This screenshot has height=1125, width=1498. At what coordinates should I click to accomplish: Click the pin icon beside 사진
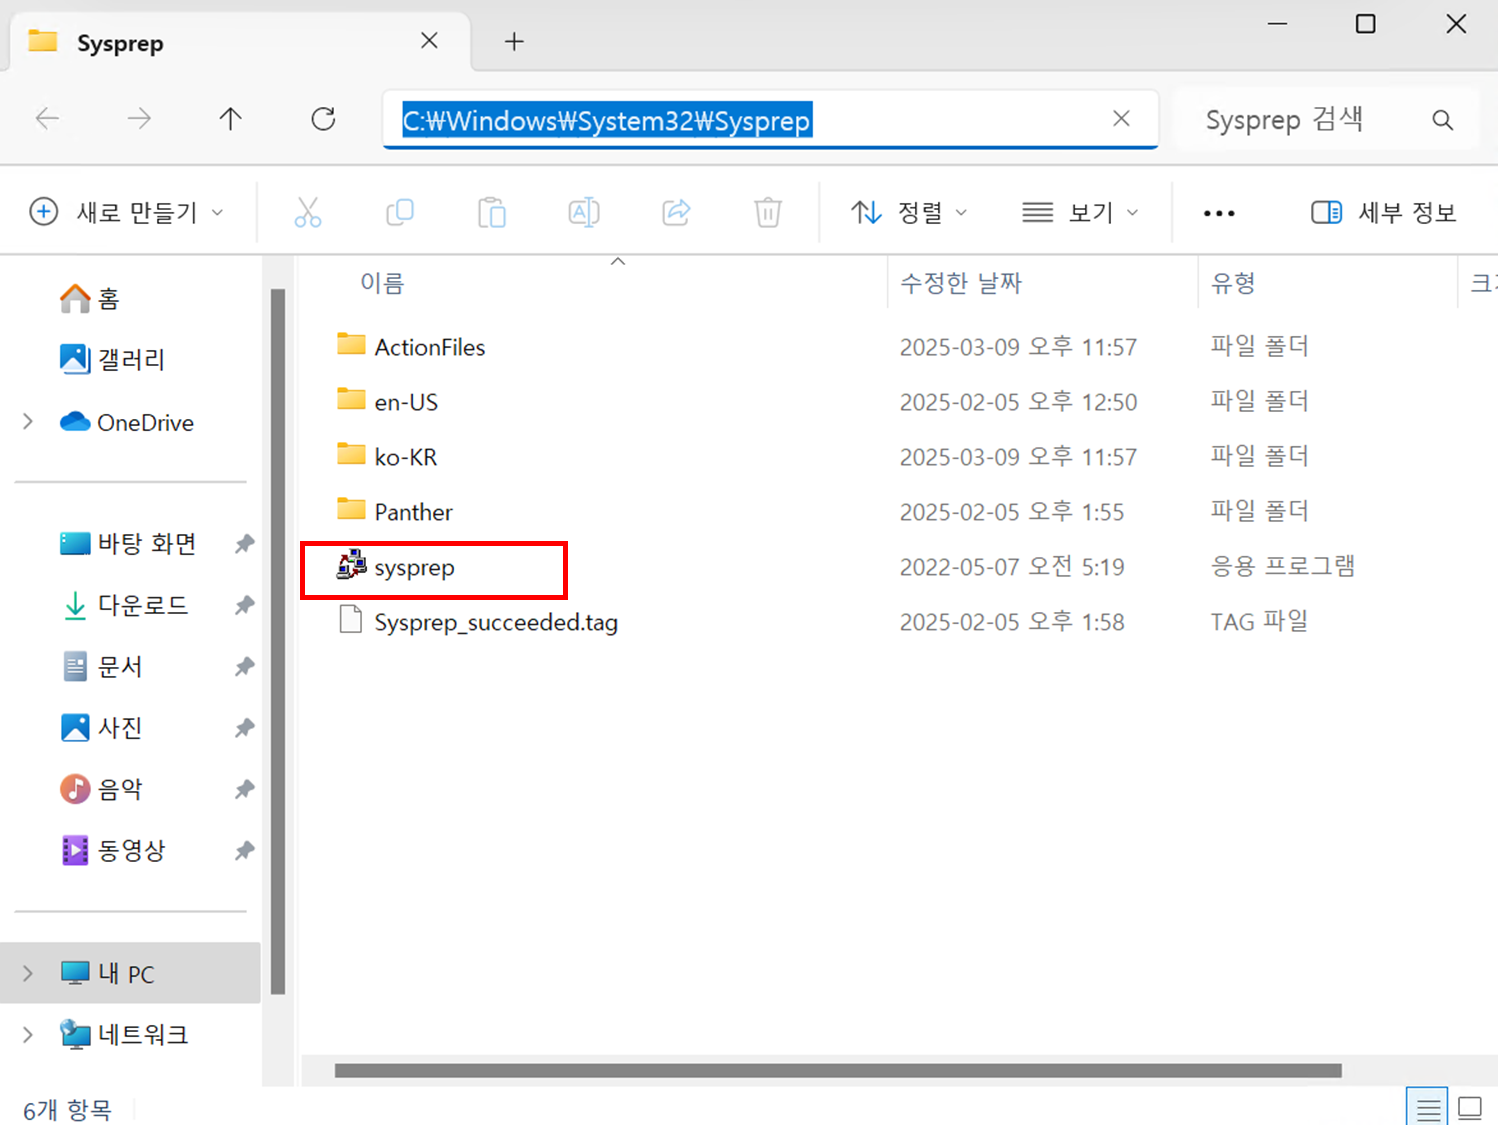244,728
